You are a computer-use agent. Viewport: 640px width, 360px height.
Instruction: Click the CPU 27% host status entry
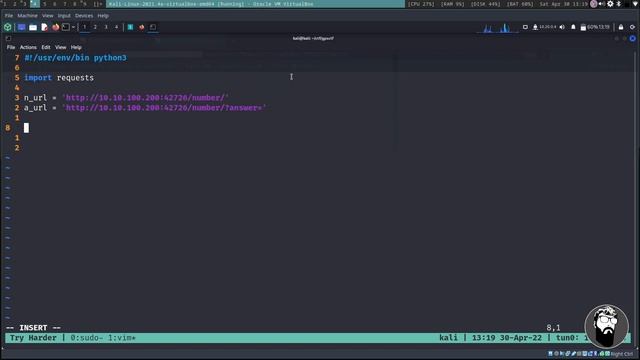pyautogui.click(x=421, y=4)
